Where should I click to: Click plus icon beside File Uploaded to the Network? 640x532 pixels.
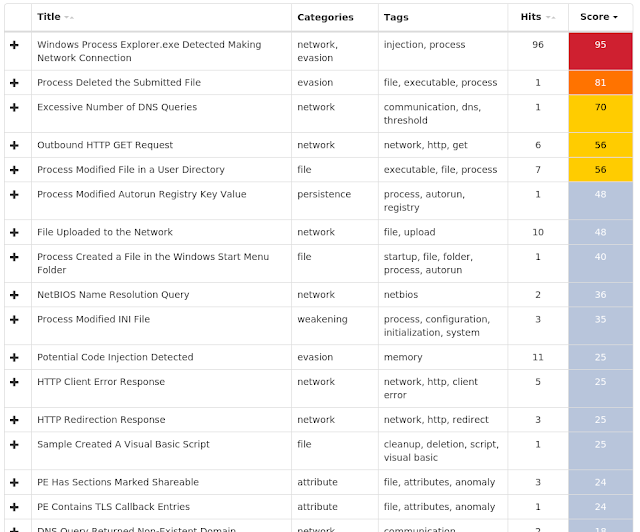coord(15,232)
